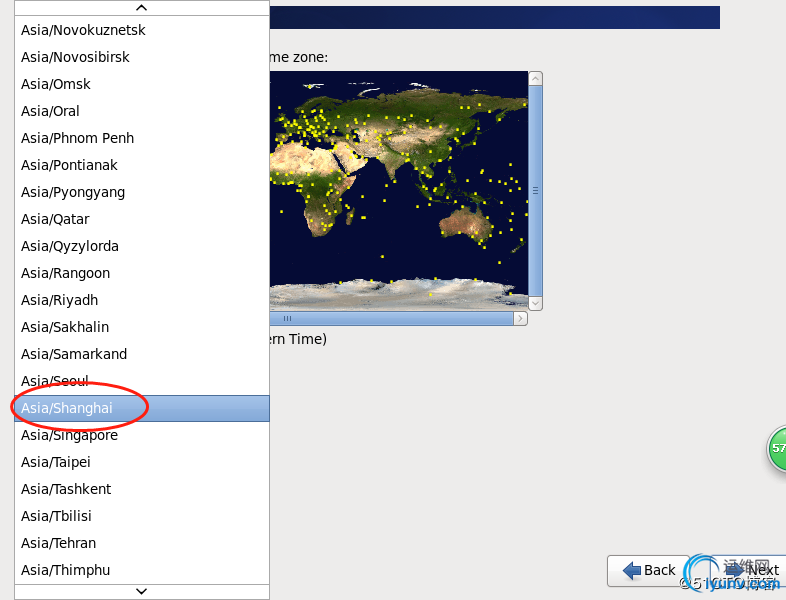Click the highlighted Asia/Shanghai entry

(x=142, y=409)
